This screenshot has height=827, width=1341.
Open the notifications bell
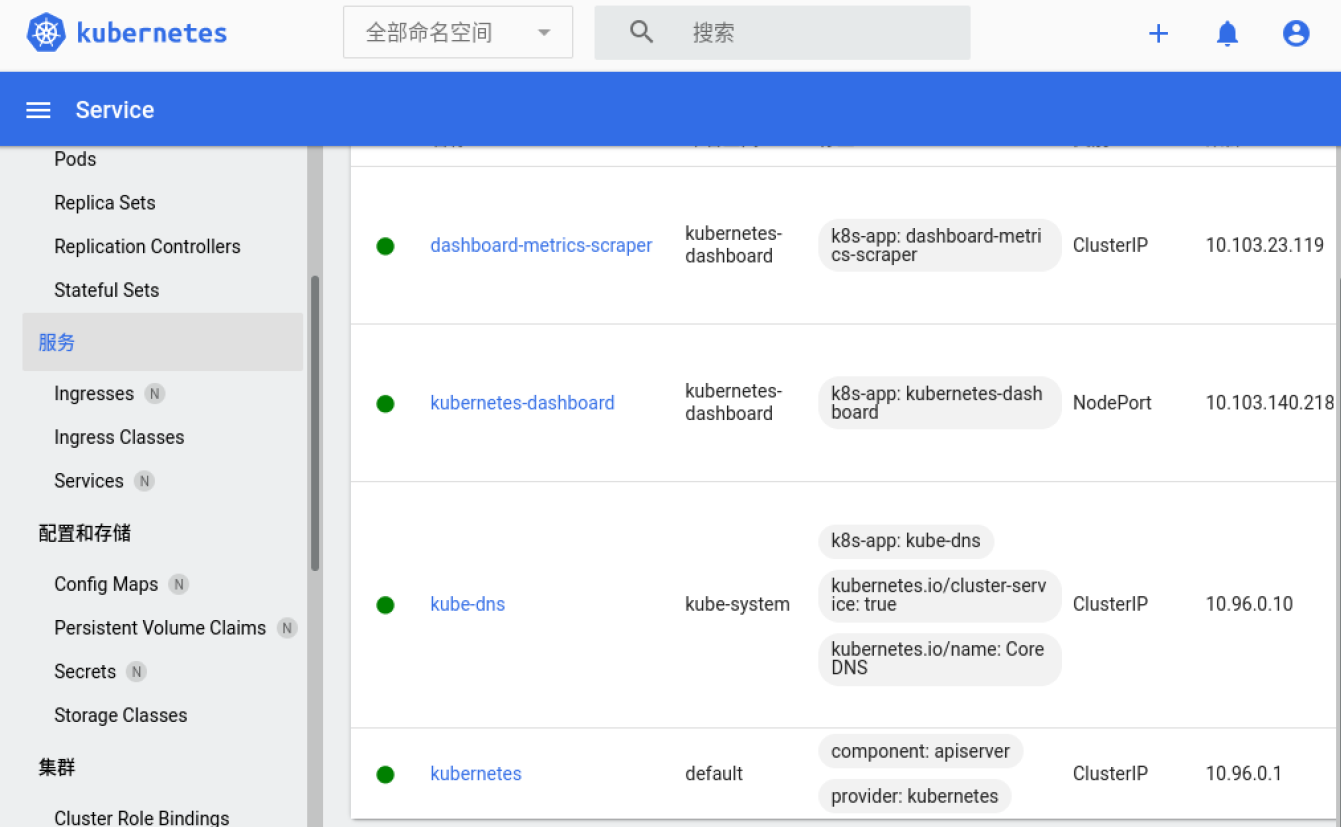tap(1227, 33)
